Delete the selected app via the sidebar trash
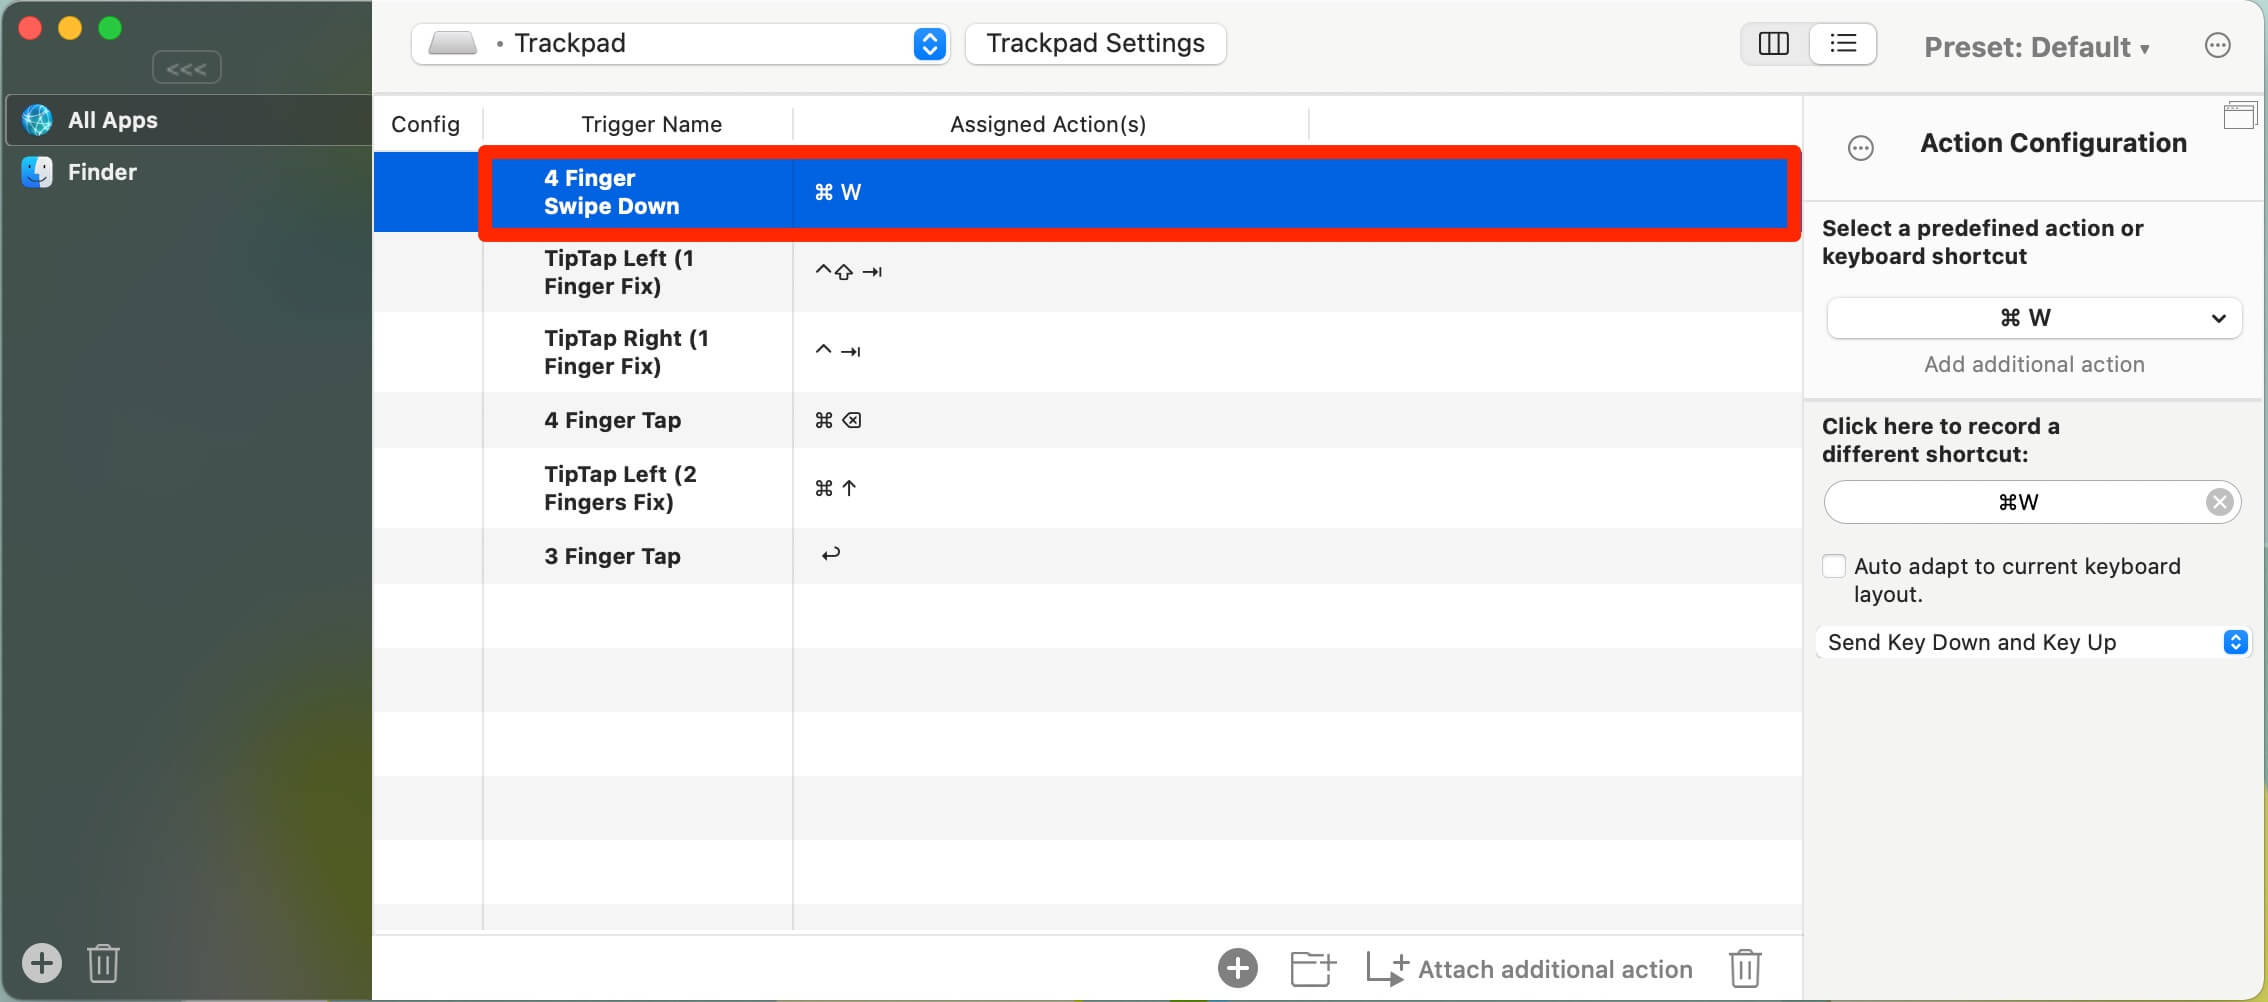 pos(103,963)
